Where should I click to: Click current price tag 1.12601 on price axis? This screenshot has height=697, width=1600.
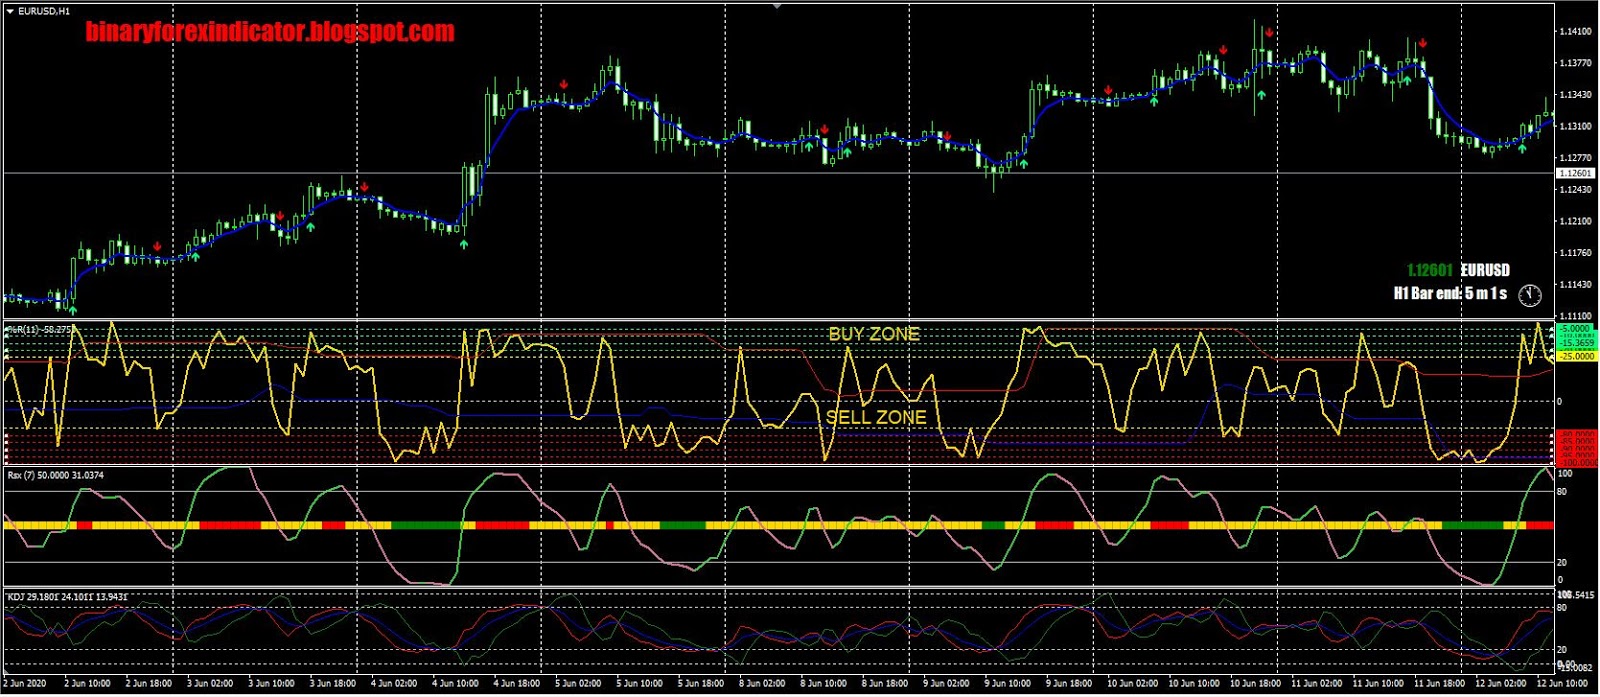coord(1575,174)
